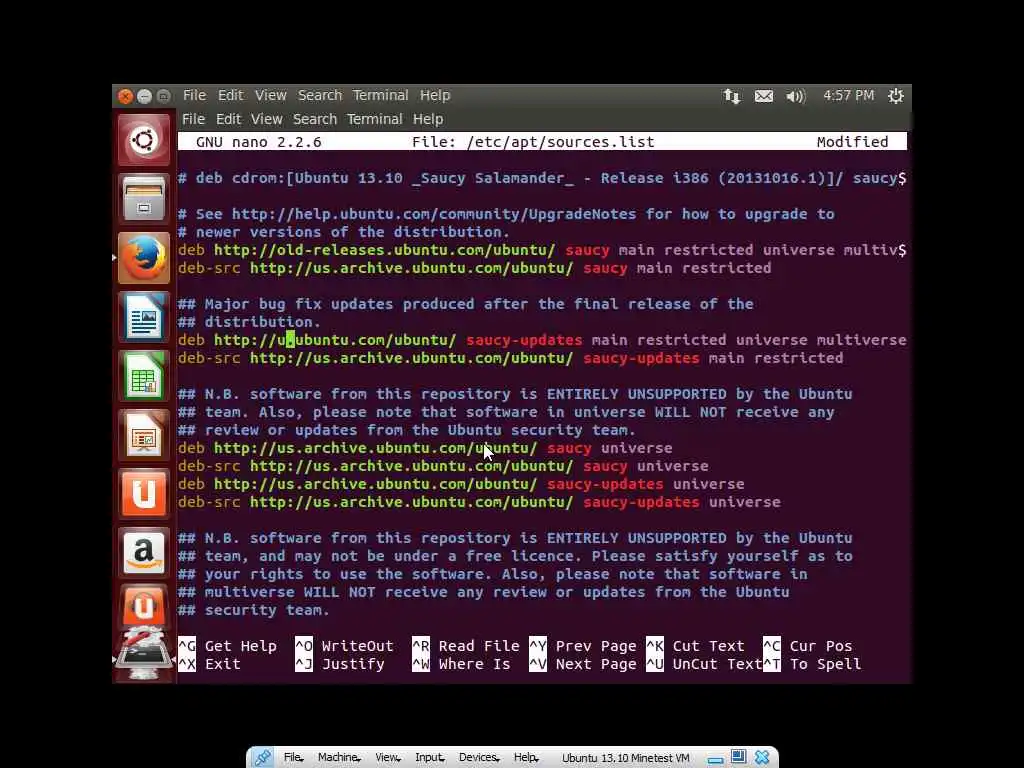Click '^W Where Is' nano shortcut
Image resolution: width=1024 pixels, height=768 pixels.
point(461,664)
